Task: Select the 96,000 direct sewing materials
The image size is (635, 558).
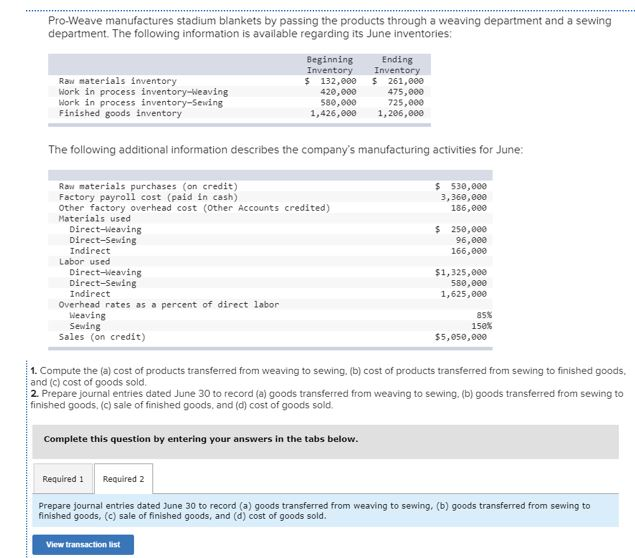Action: [x=471, y=240]
